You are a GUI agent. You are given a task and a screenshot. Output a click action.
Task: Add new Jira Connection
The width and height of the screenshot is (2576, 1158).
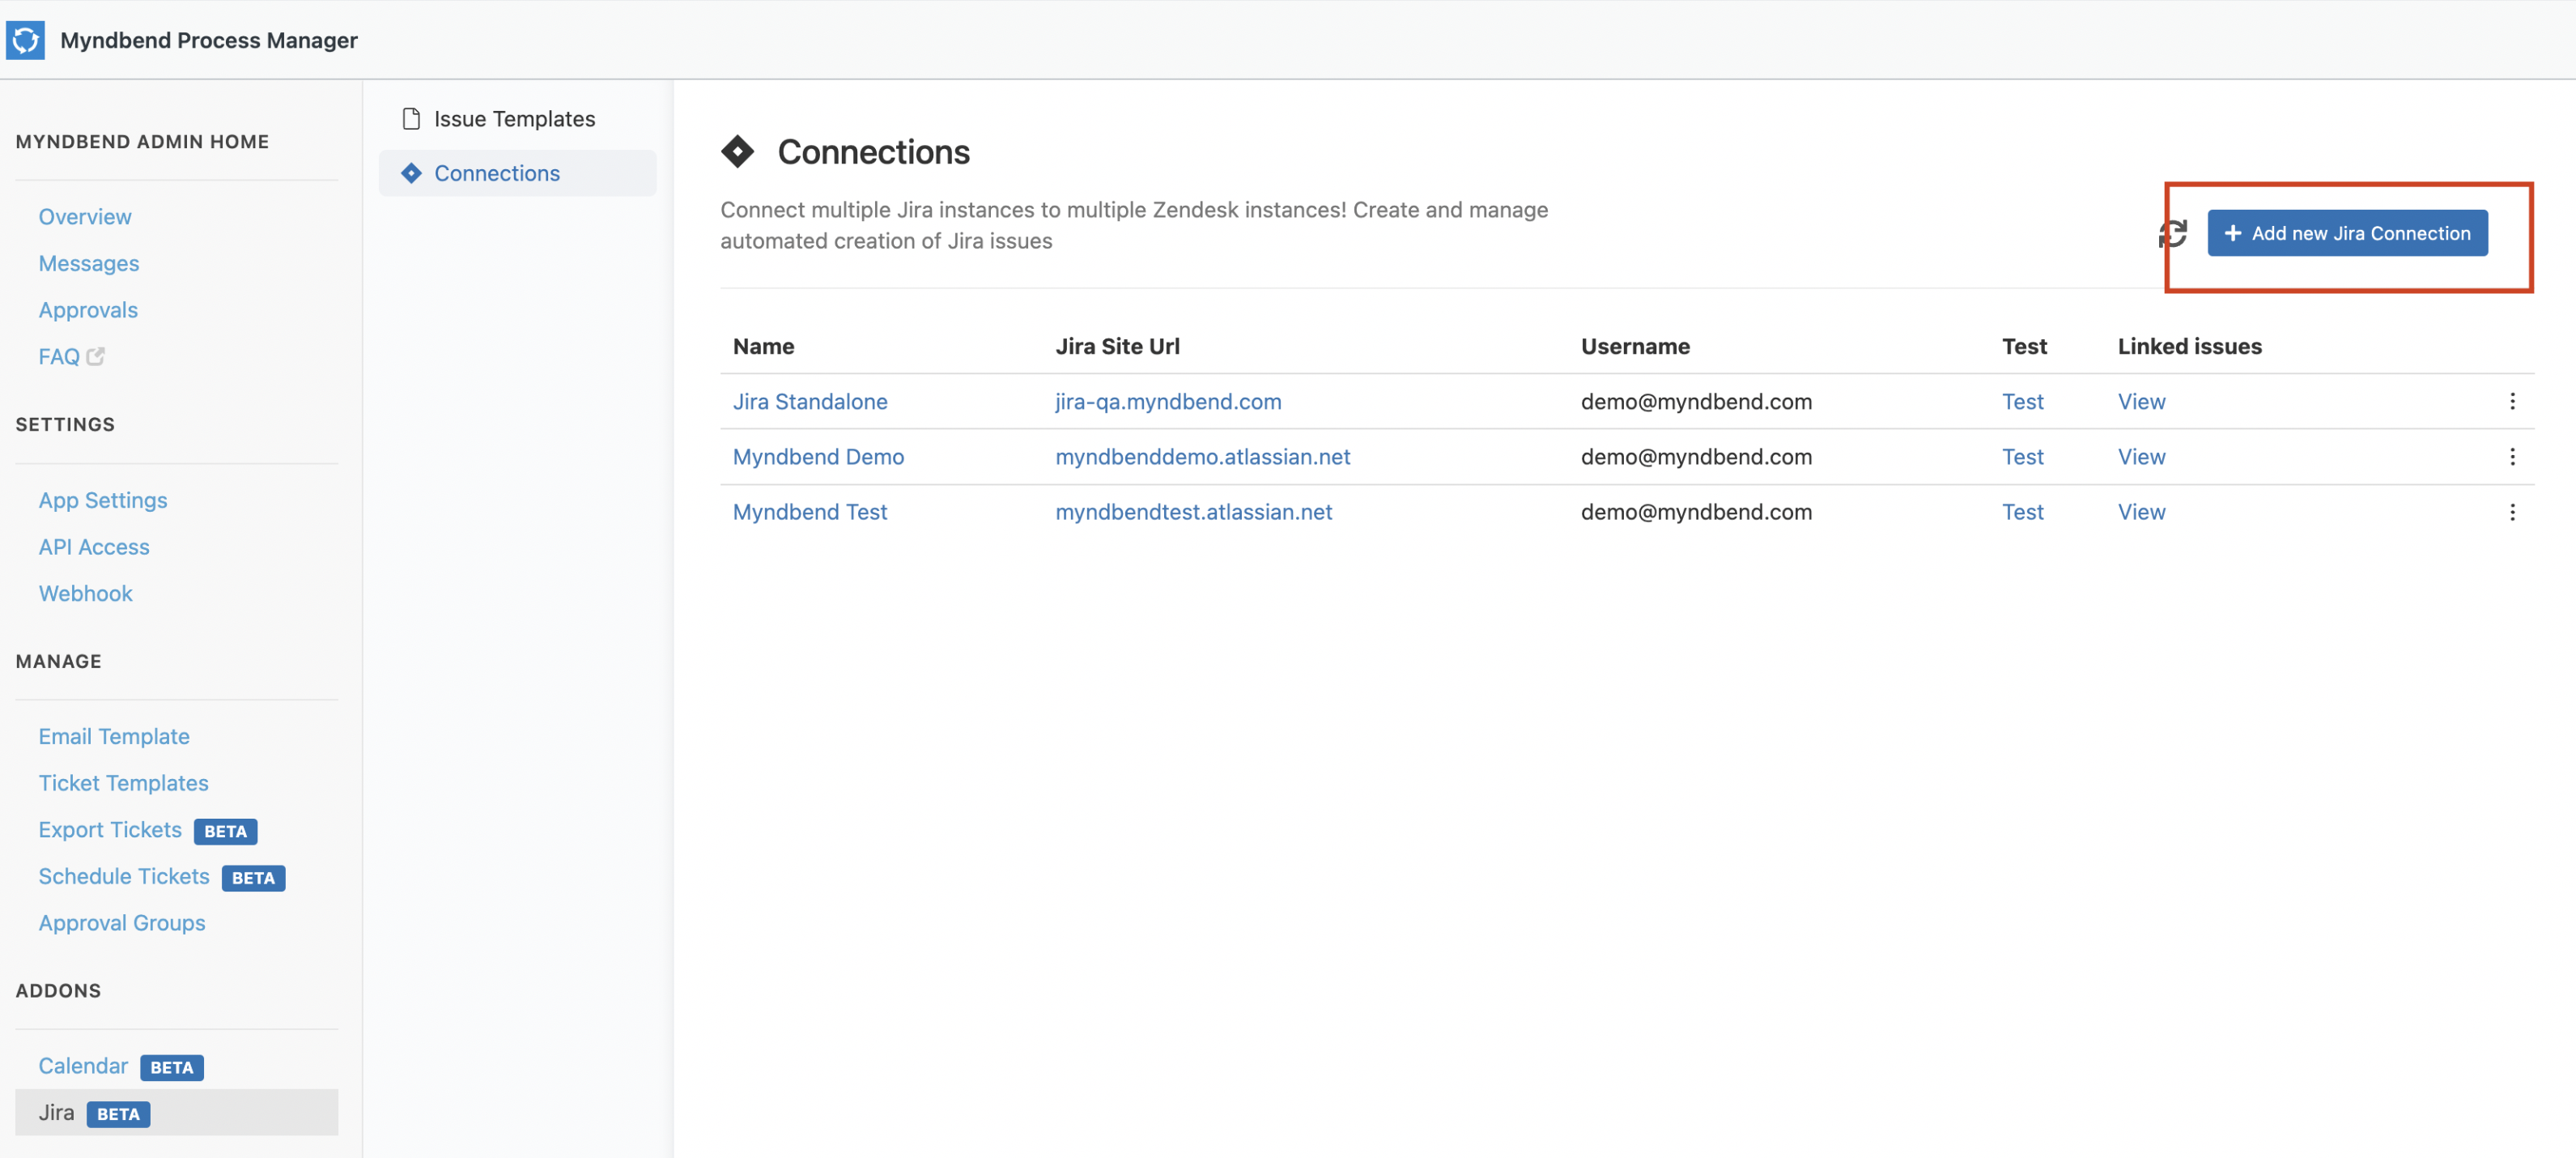[x=2347, y=233]
